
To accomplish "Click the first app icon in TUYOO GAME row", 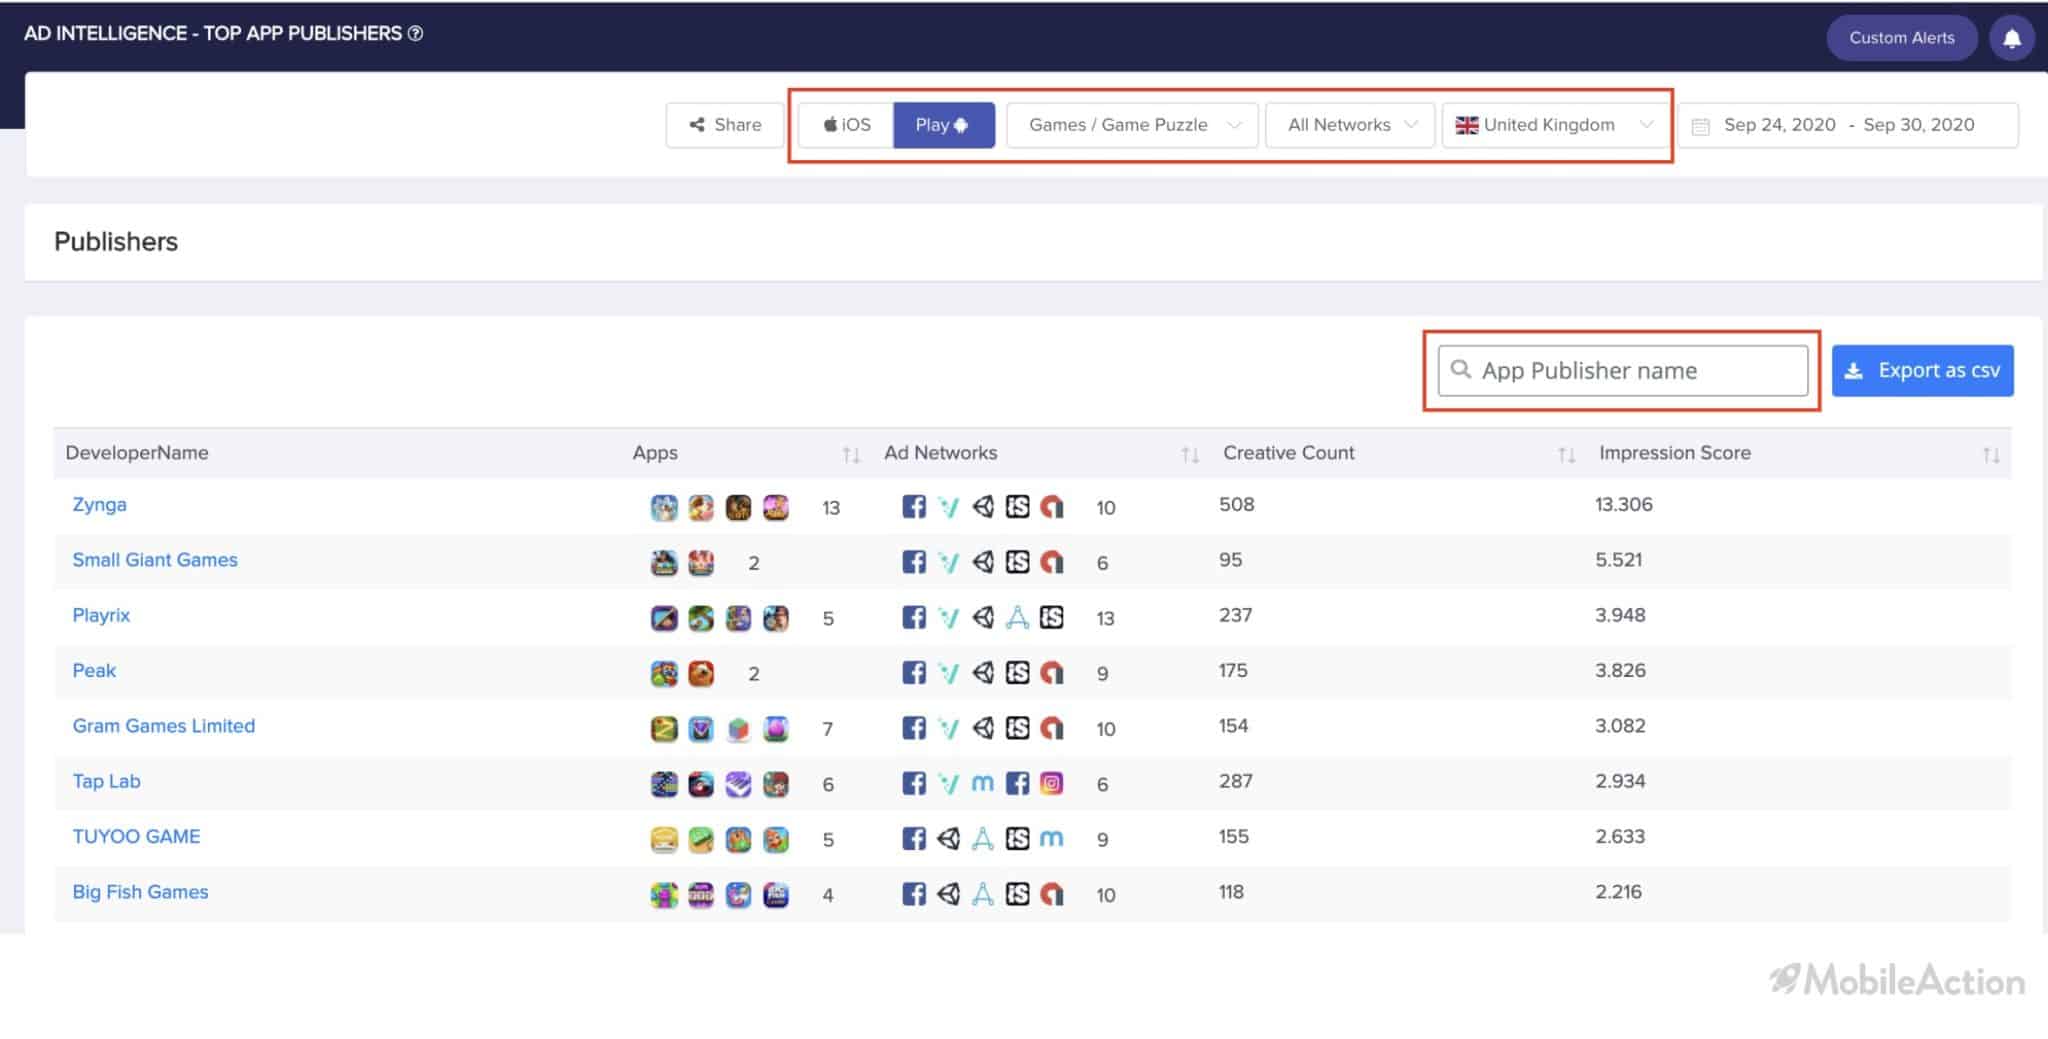I will pos(664,839).
